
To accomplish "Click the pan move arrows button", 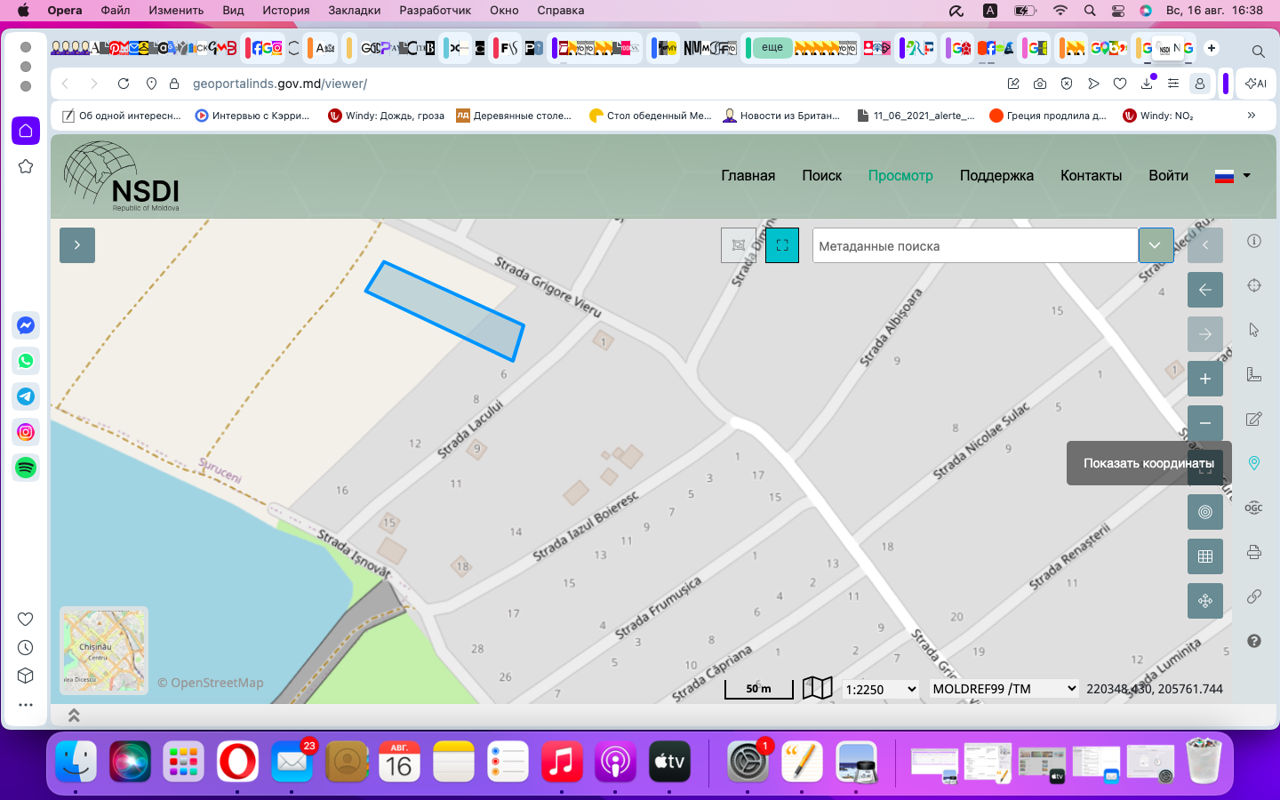I will tap(1205, 601).
